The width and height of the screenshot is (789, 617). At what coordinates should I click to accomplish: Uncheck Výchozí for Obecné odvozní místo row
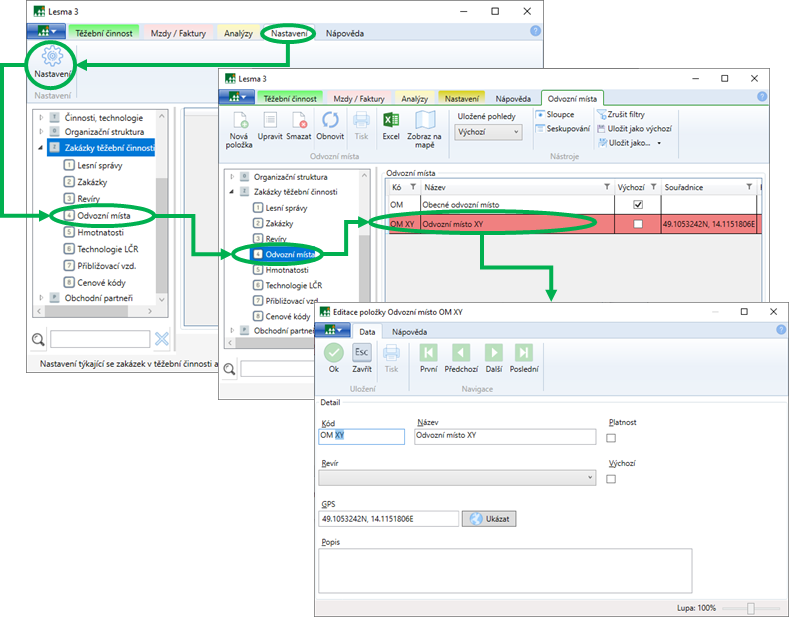638,205
